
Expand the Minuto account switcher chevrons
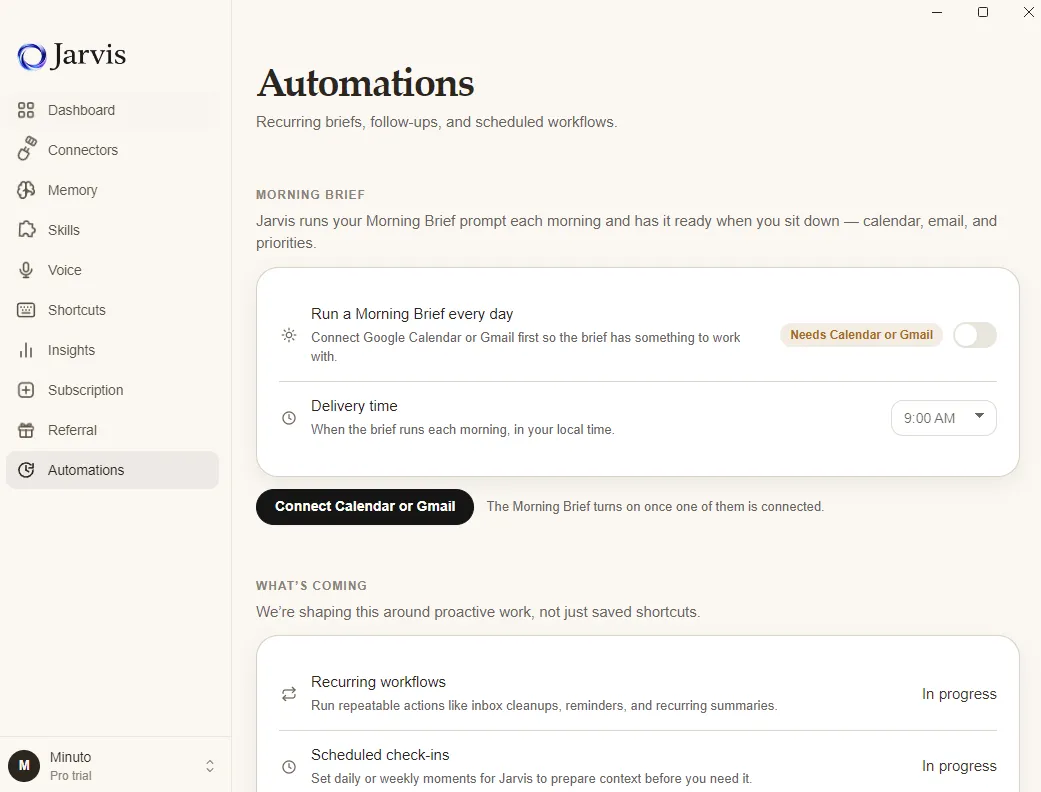tap(210, 766)
